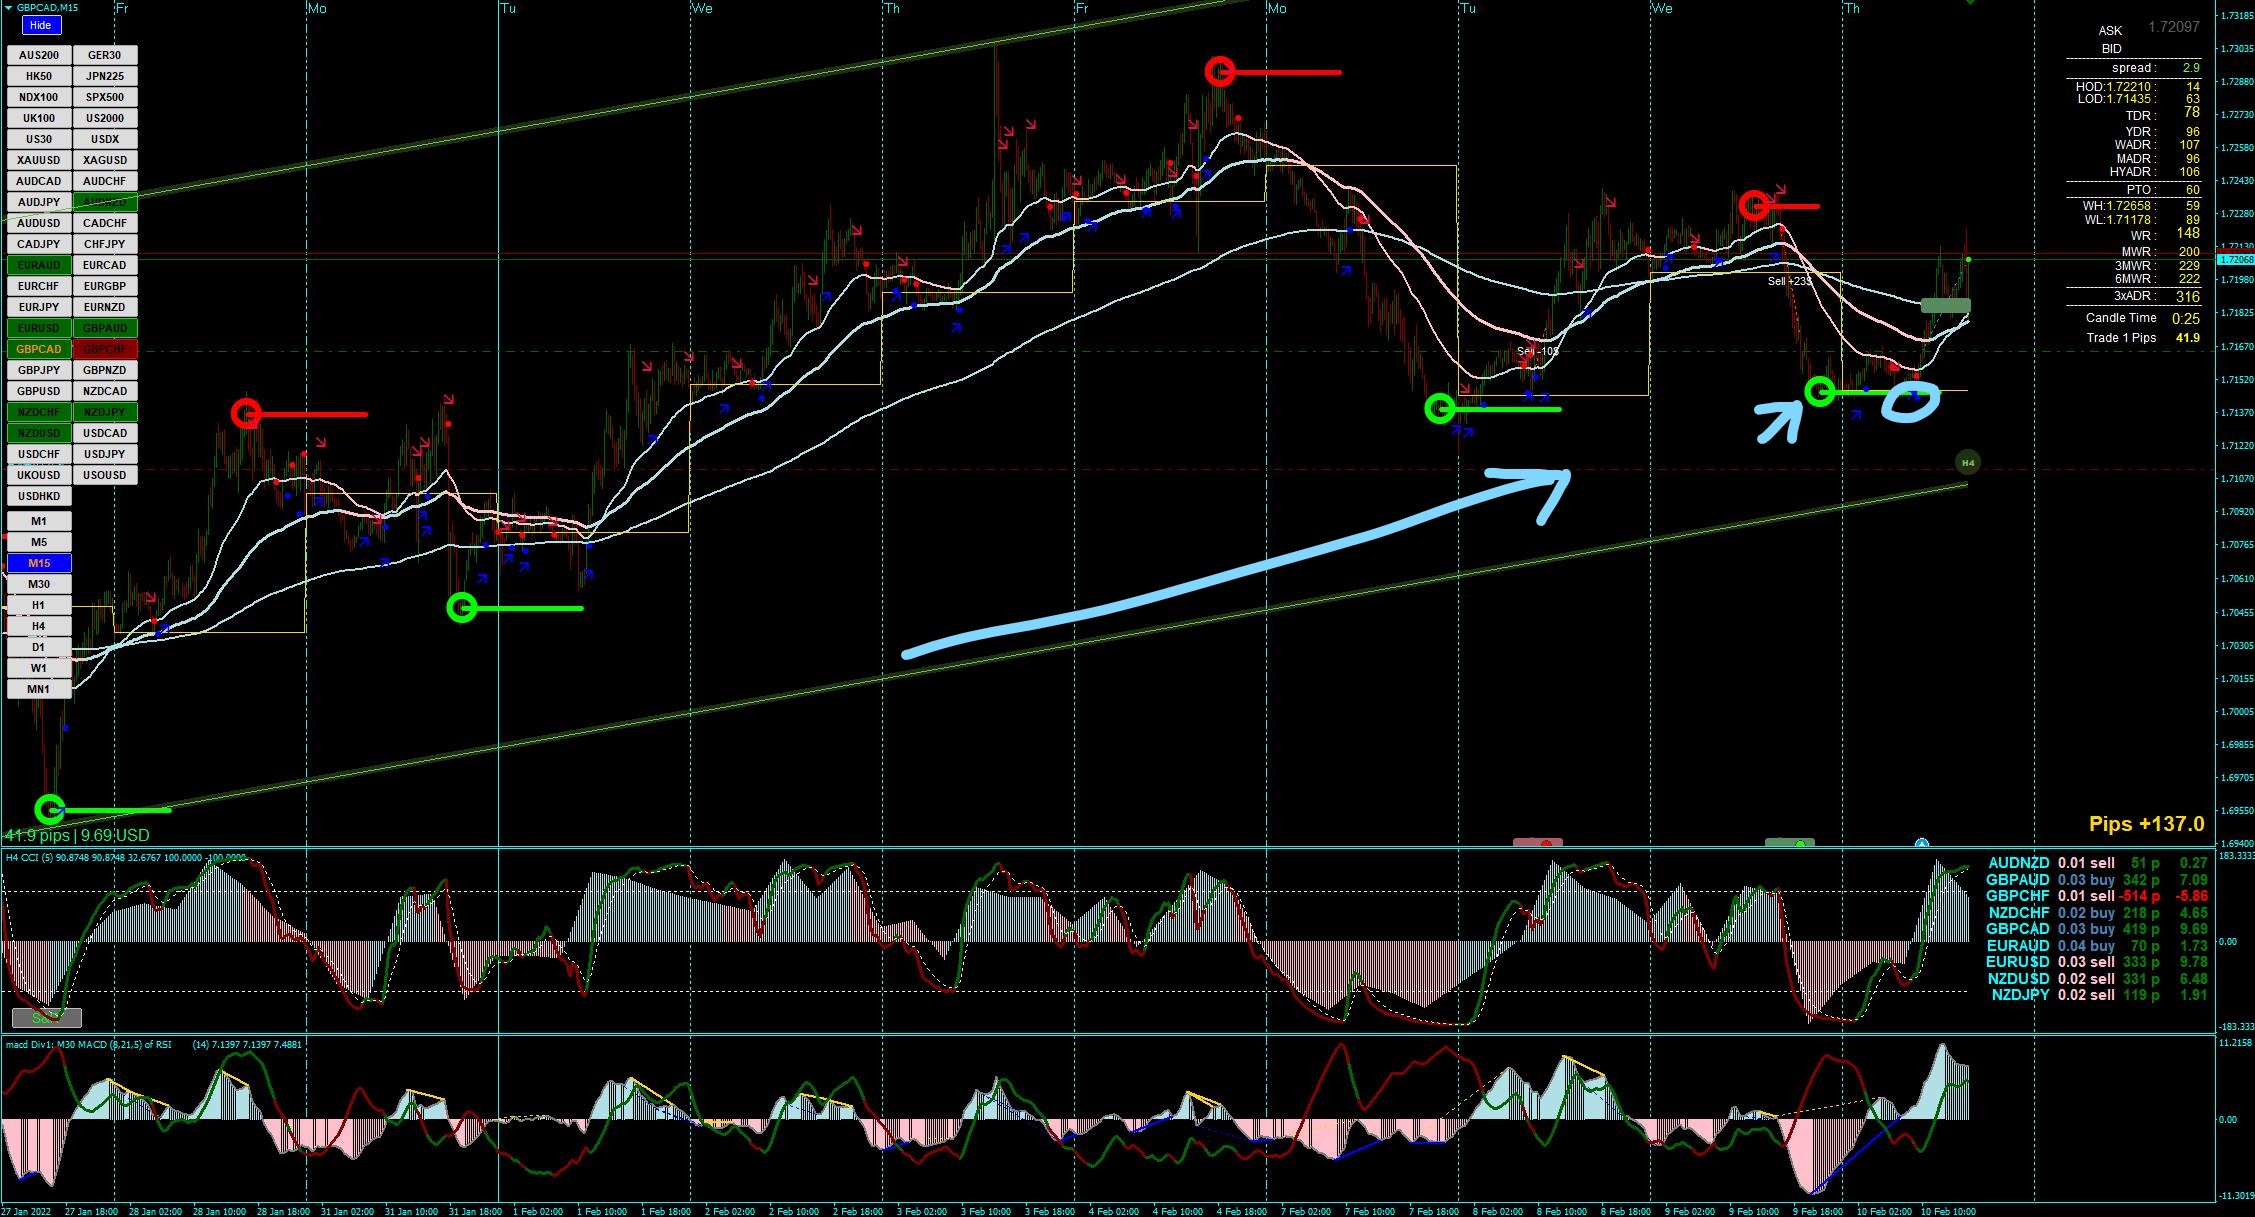Click the green circle marker at bottom left low
2255x1217 pixels.
[49, 808]
